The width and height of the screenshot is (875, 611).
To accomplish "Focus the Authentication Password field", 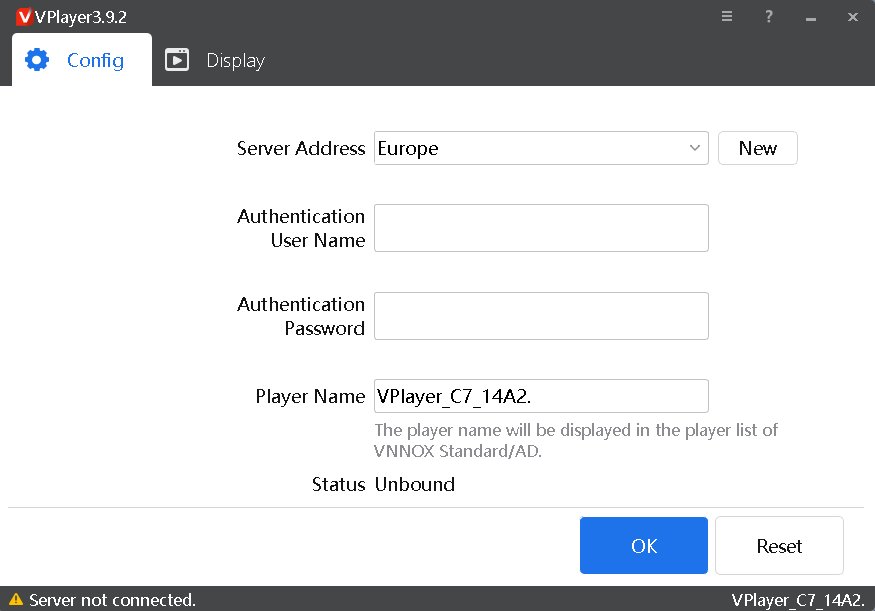I will pyautogui.click(x=541, y=316).
